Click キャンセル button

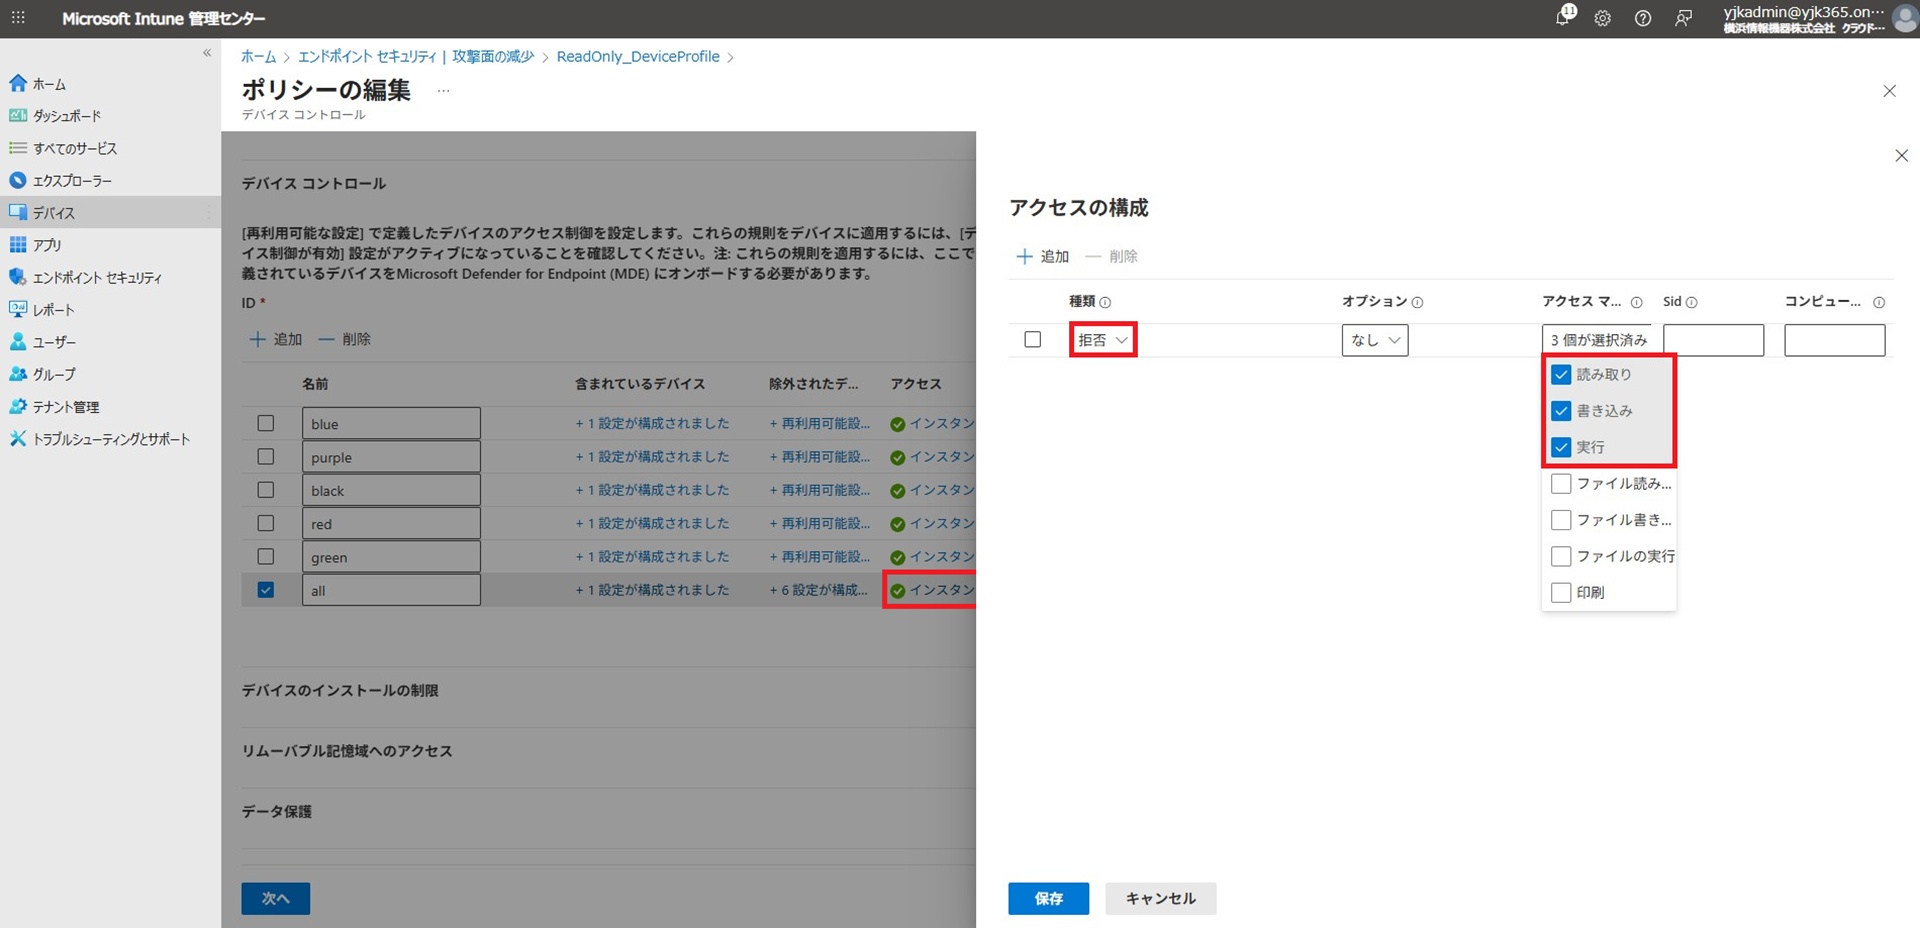pos(1161,899)
